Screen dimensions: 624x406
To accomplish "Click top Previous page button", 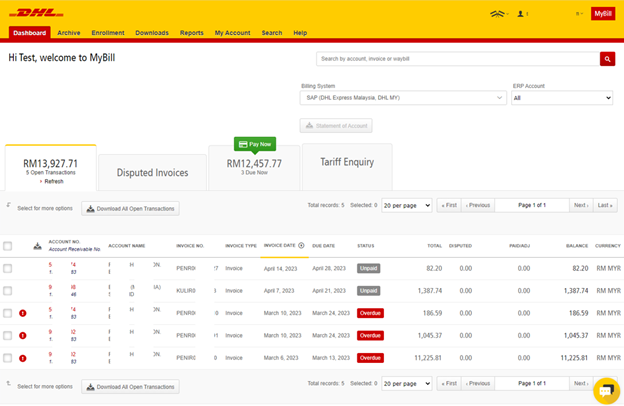I will (478, 205).
